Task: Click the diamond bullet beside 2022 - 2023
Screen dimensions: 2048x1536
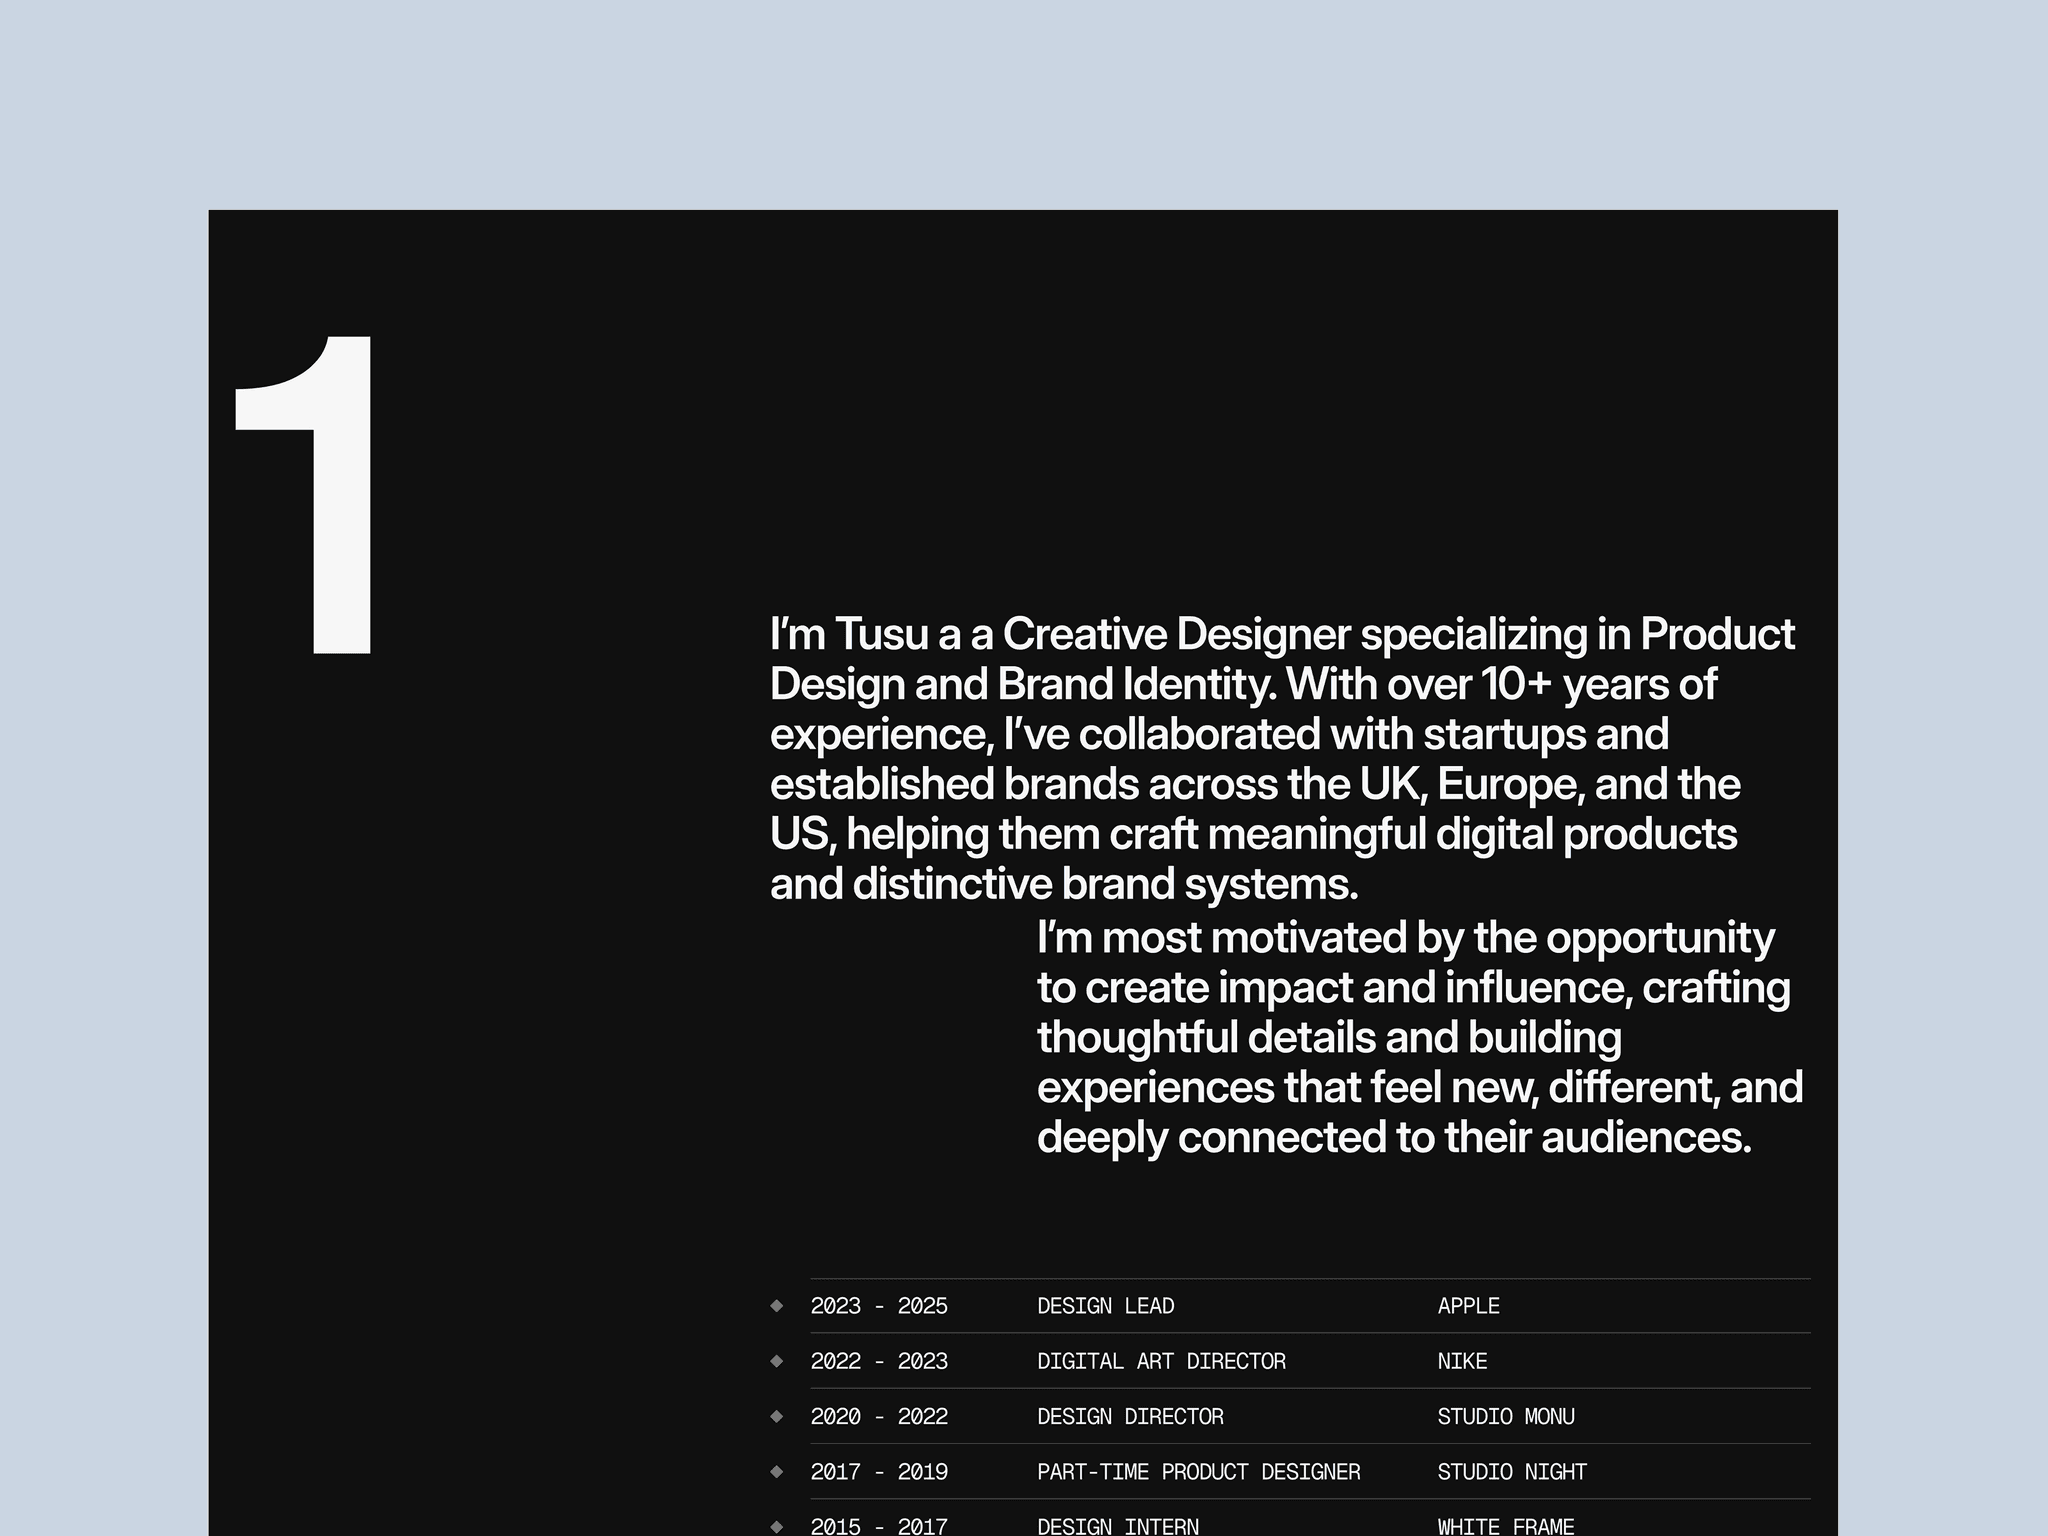Action: [777, 1360]
